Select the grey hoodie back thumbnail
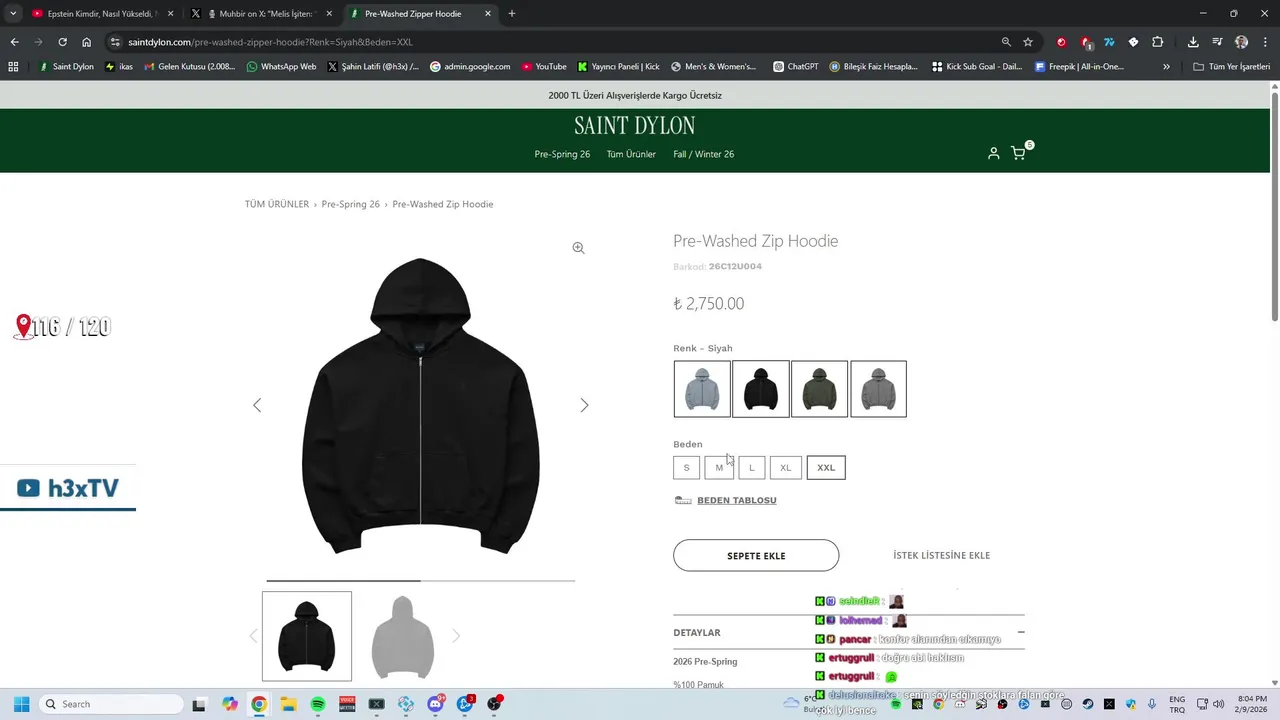This screenshot has height=720, width=1280. click(402, 636)
